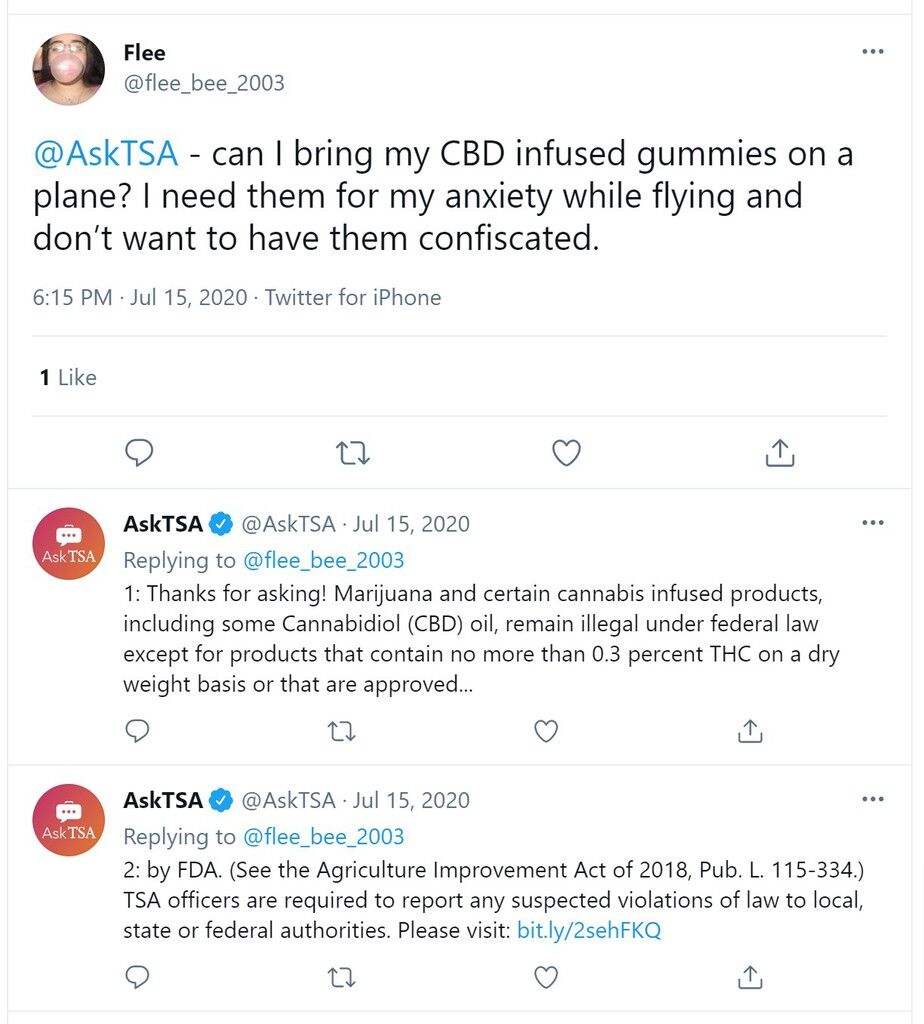View the 1 Like list
This screenshot has height=1024, width=924.
pos(68,377)
